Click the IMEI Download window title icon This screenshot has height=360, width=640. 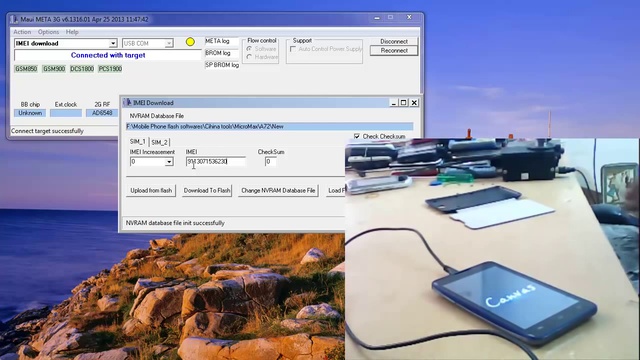[127, 103]
